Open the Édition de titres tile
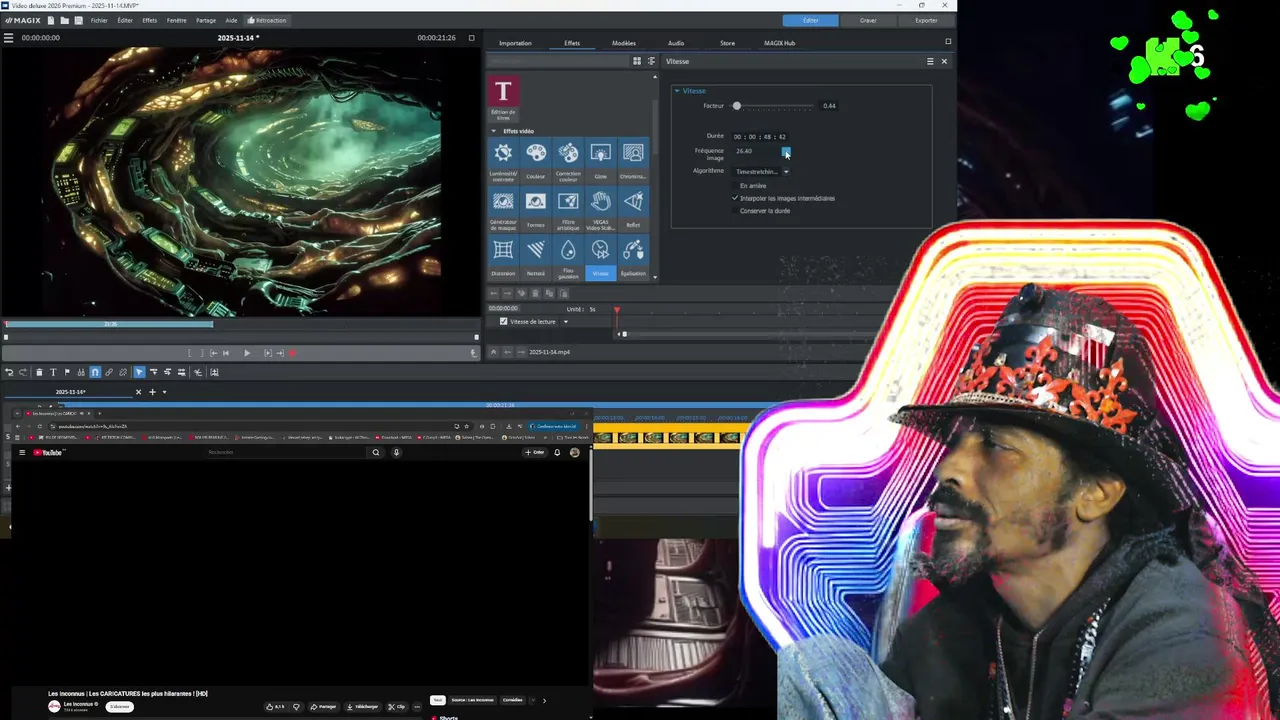1280x720 pixels. point(503,99)
